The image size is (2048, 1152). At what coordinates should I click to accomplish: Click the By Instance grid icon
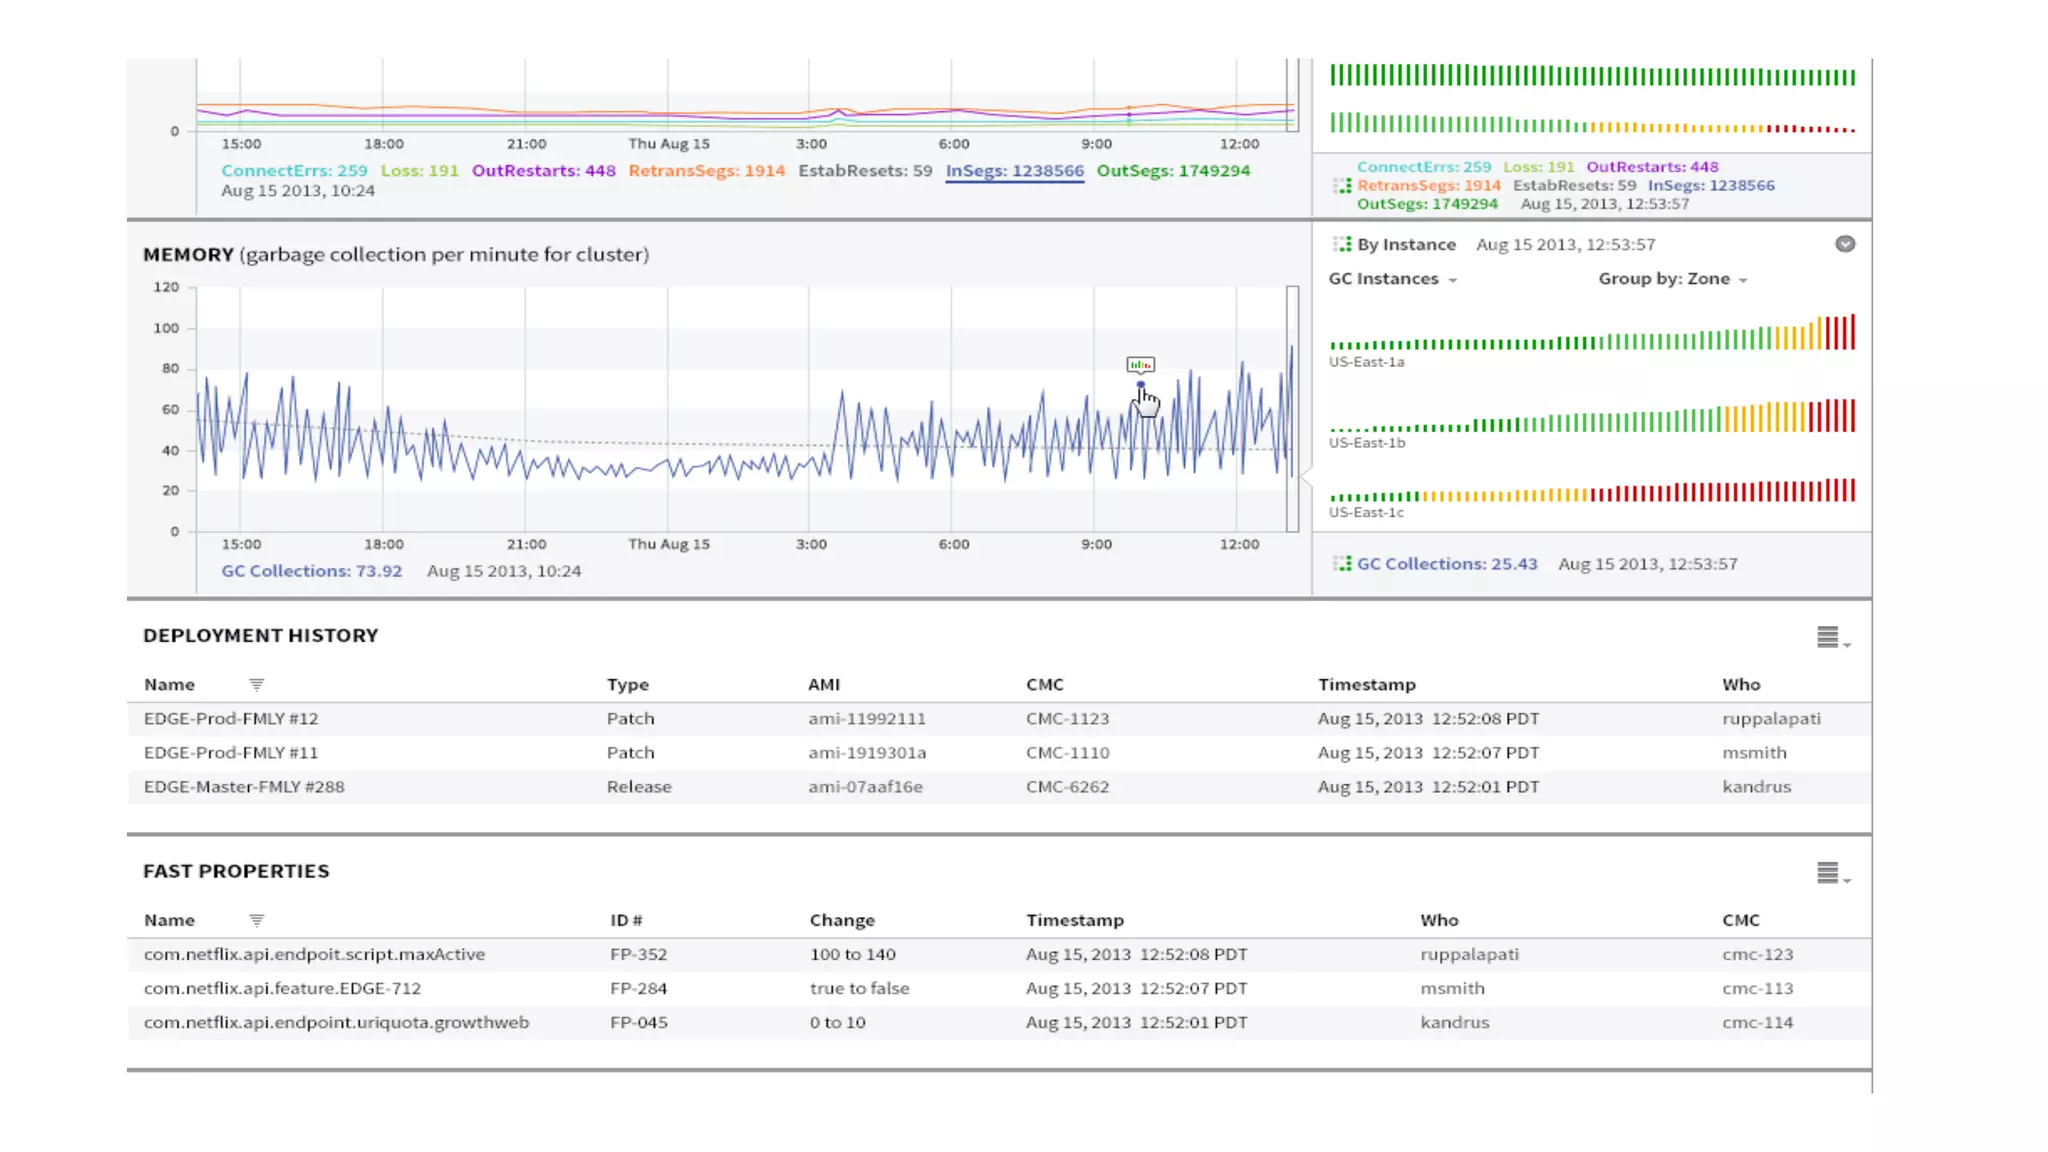1341,244
